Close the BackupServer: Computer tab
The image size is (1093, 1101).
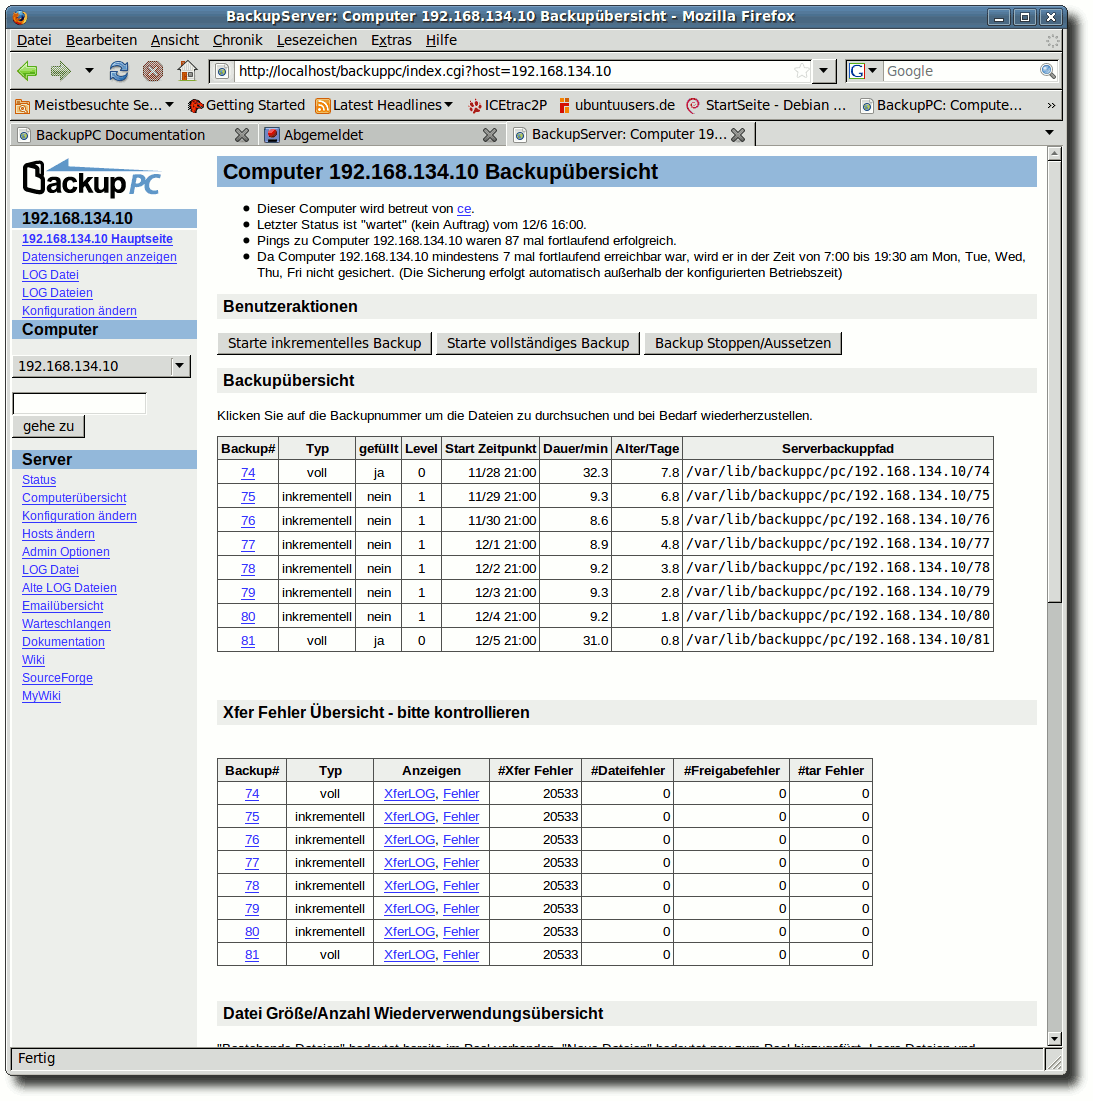(x=738, y=135)
